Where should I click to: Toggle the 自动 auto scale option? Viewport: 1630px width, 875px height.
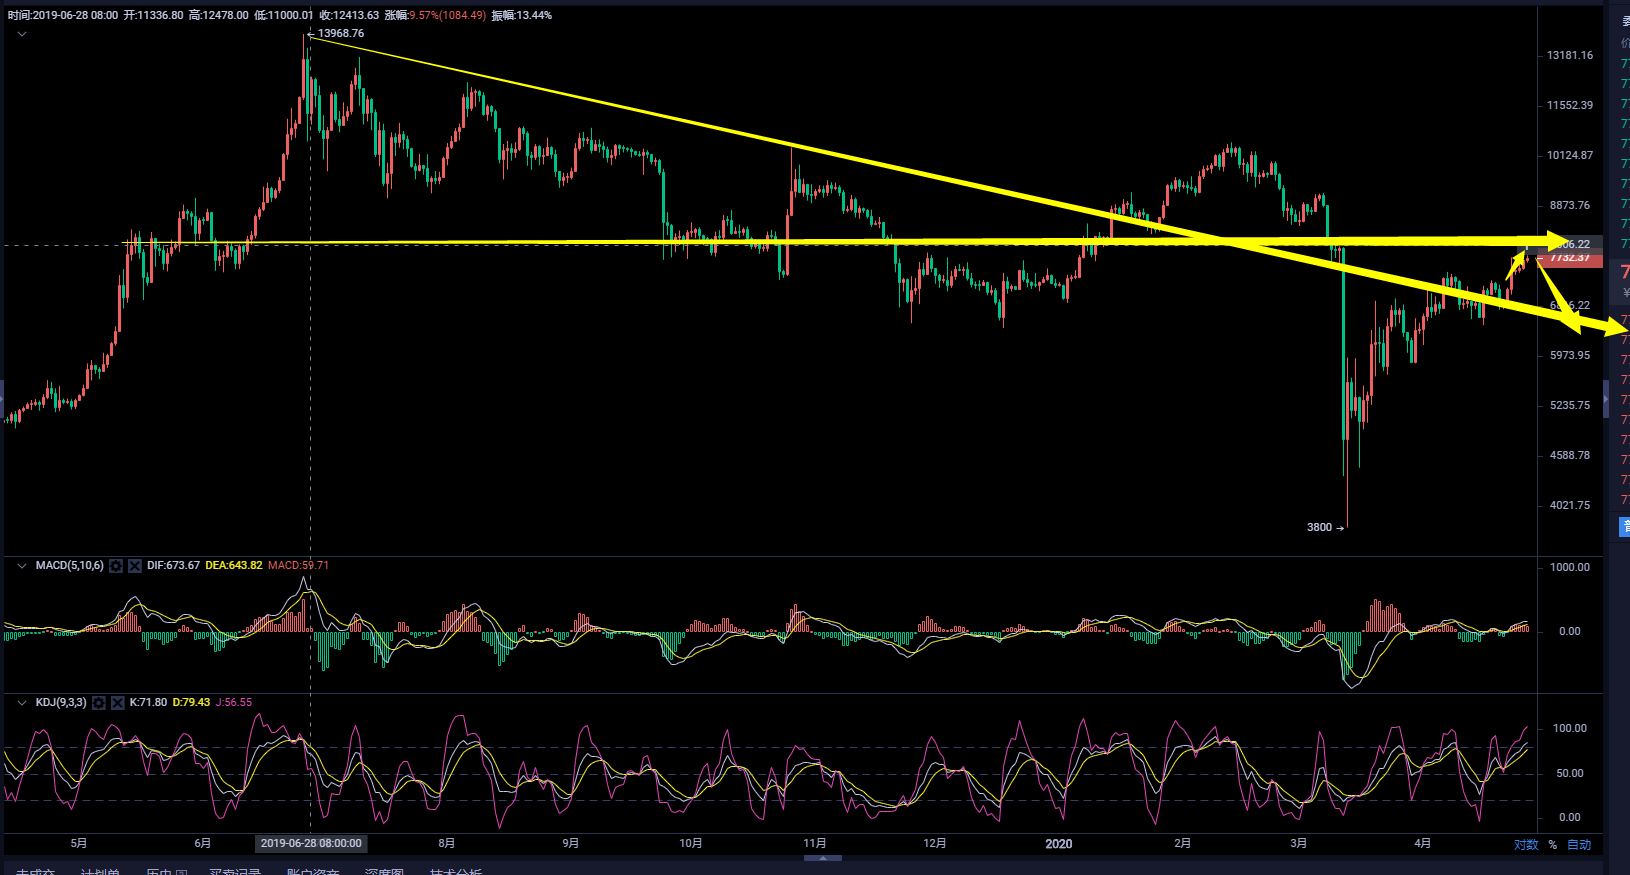coord(1579,845)
